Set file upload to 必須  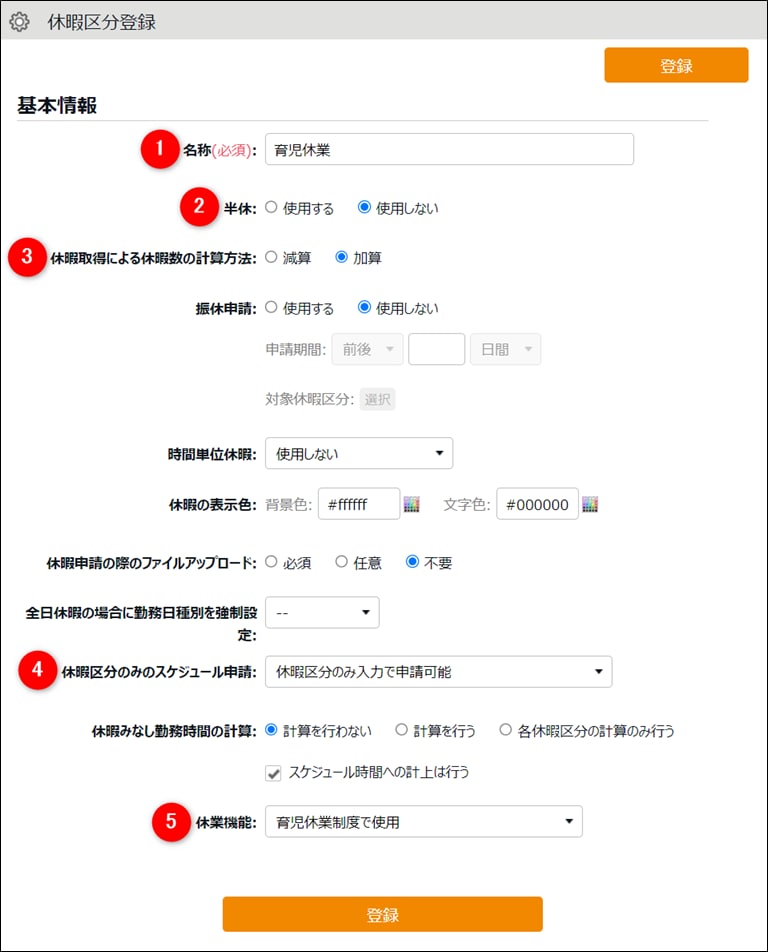(271, 563)
